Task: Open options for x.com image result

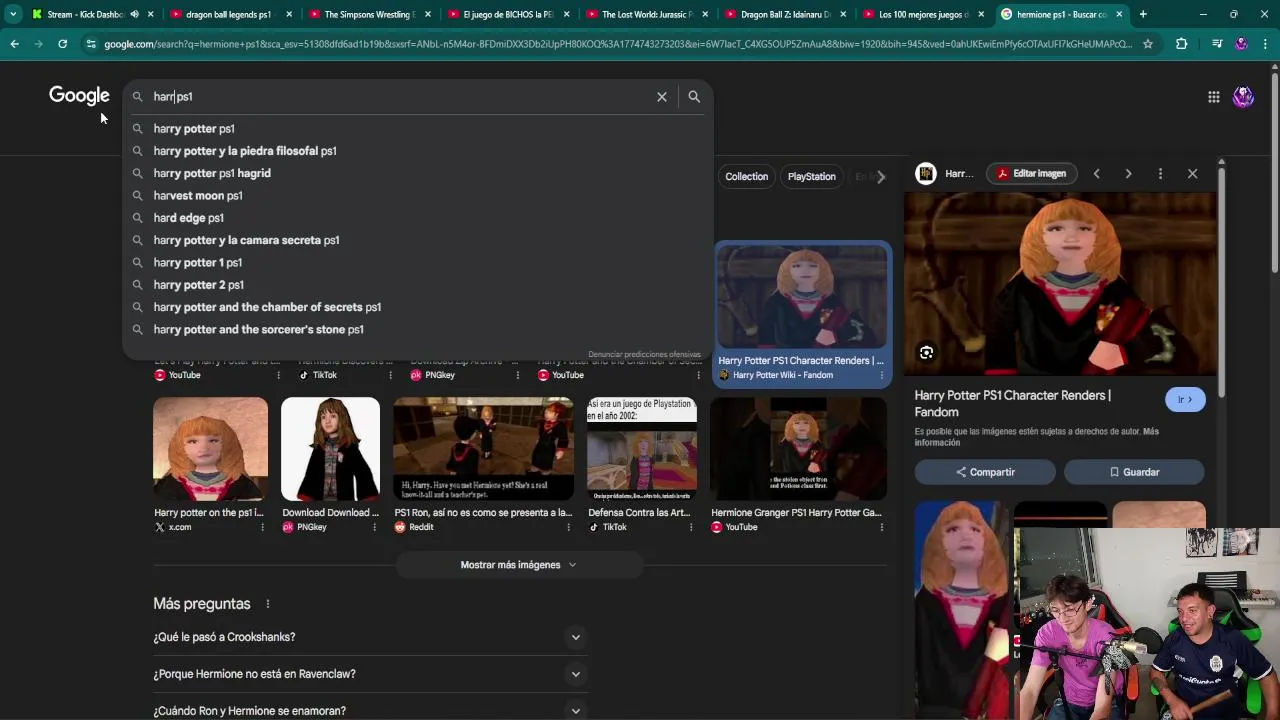Action: click(263, 527)
